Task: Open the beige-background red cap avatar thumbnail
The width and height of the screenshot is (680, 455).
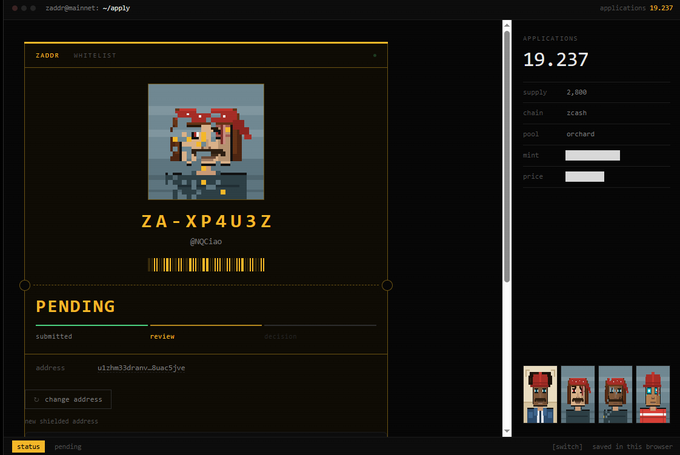Action: [x=540, y=394]
